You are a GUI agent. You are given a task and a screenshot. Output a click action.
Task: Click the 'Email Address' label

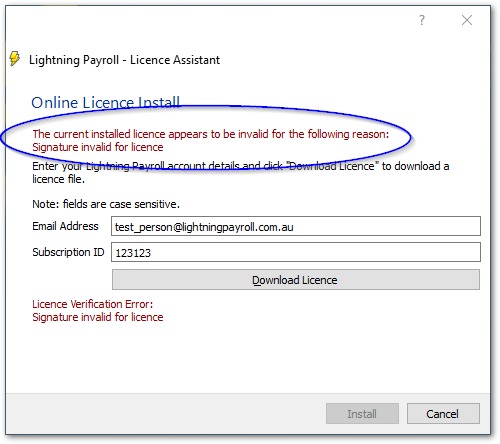[x=65, y=226]
